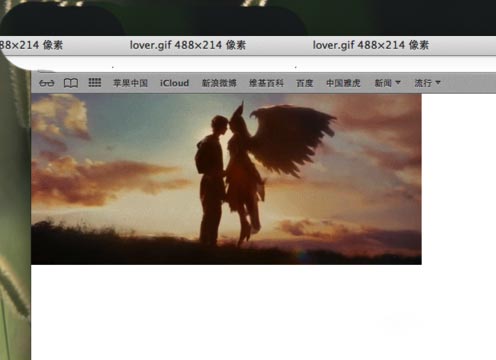Select the partially visible leftmost tab
This screenshot has height=360, width=496.
[x=31, y=45]
